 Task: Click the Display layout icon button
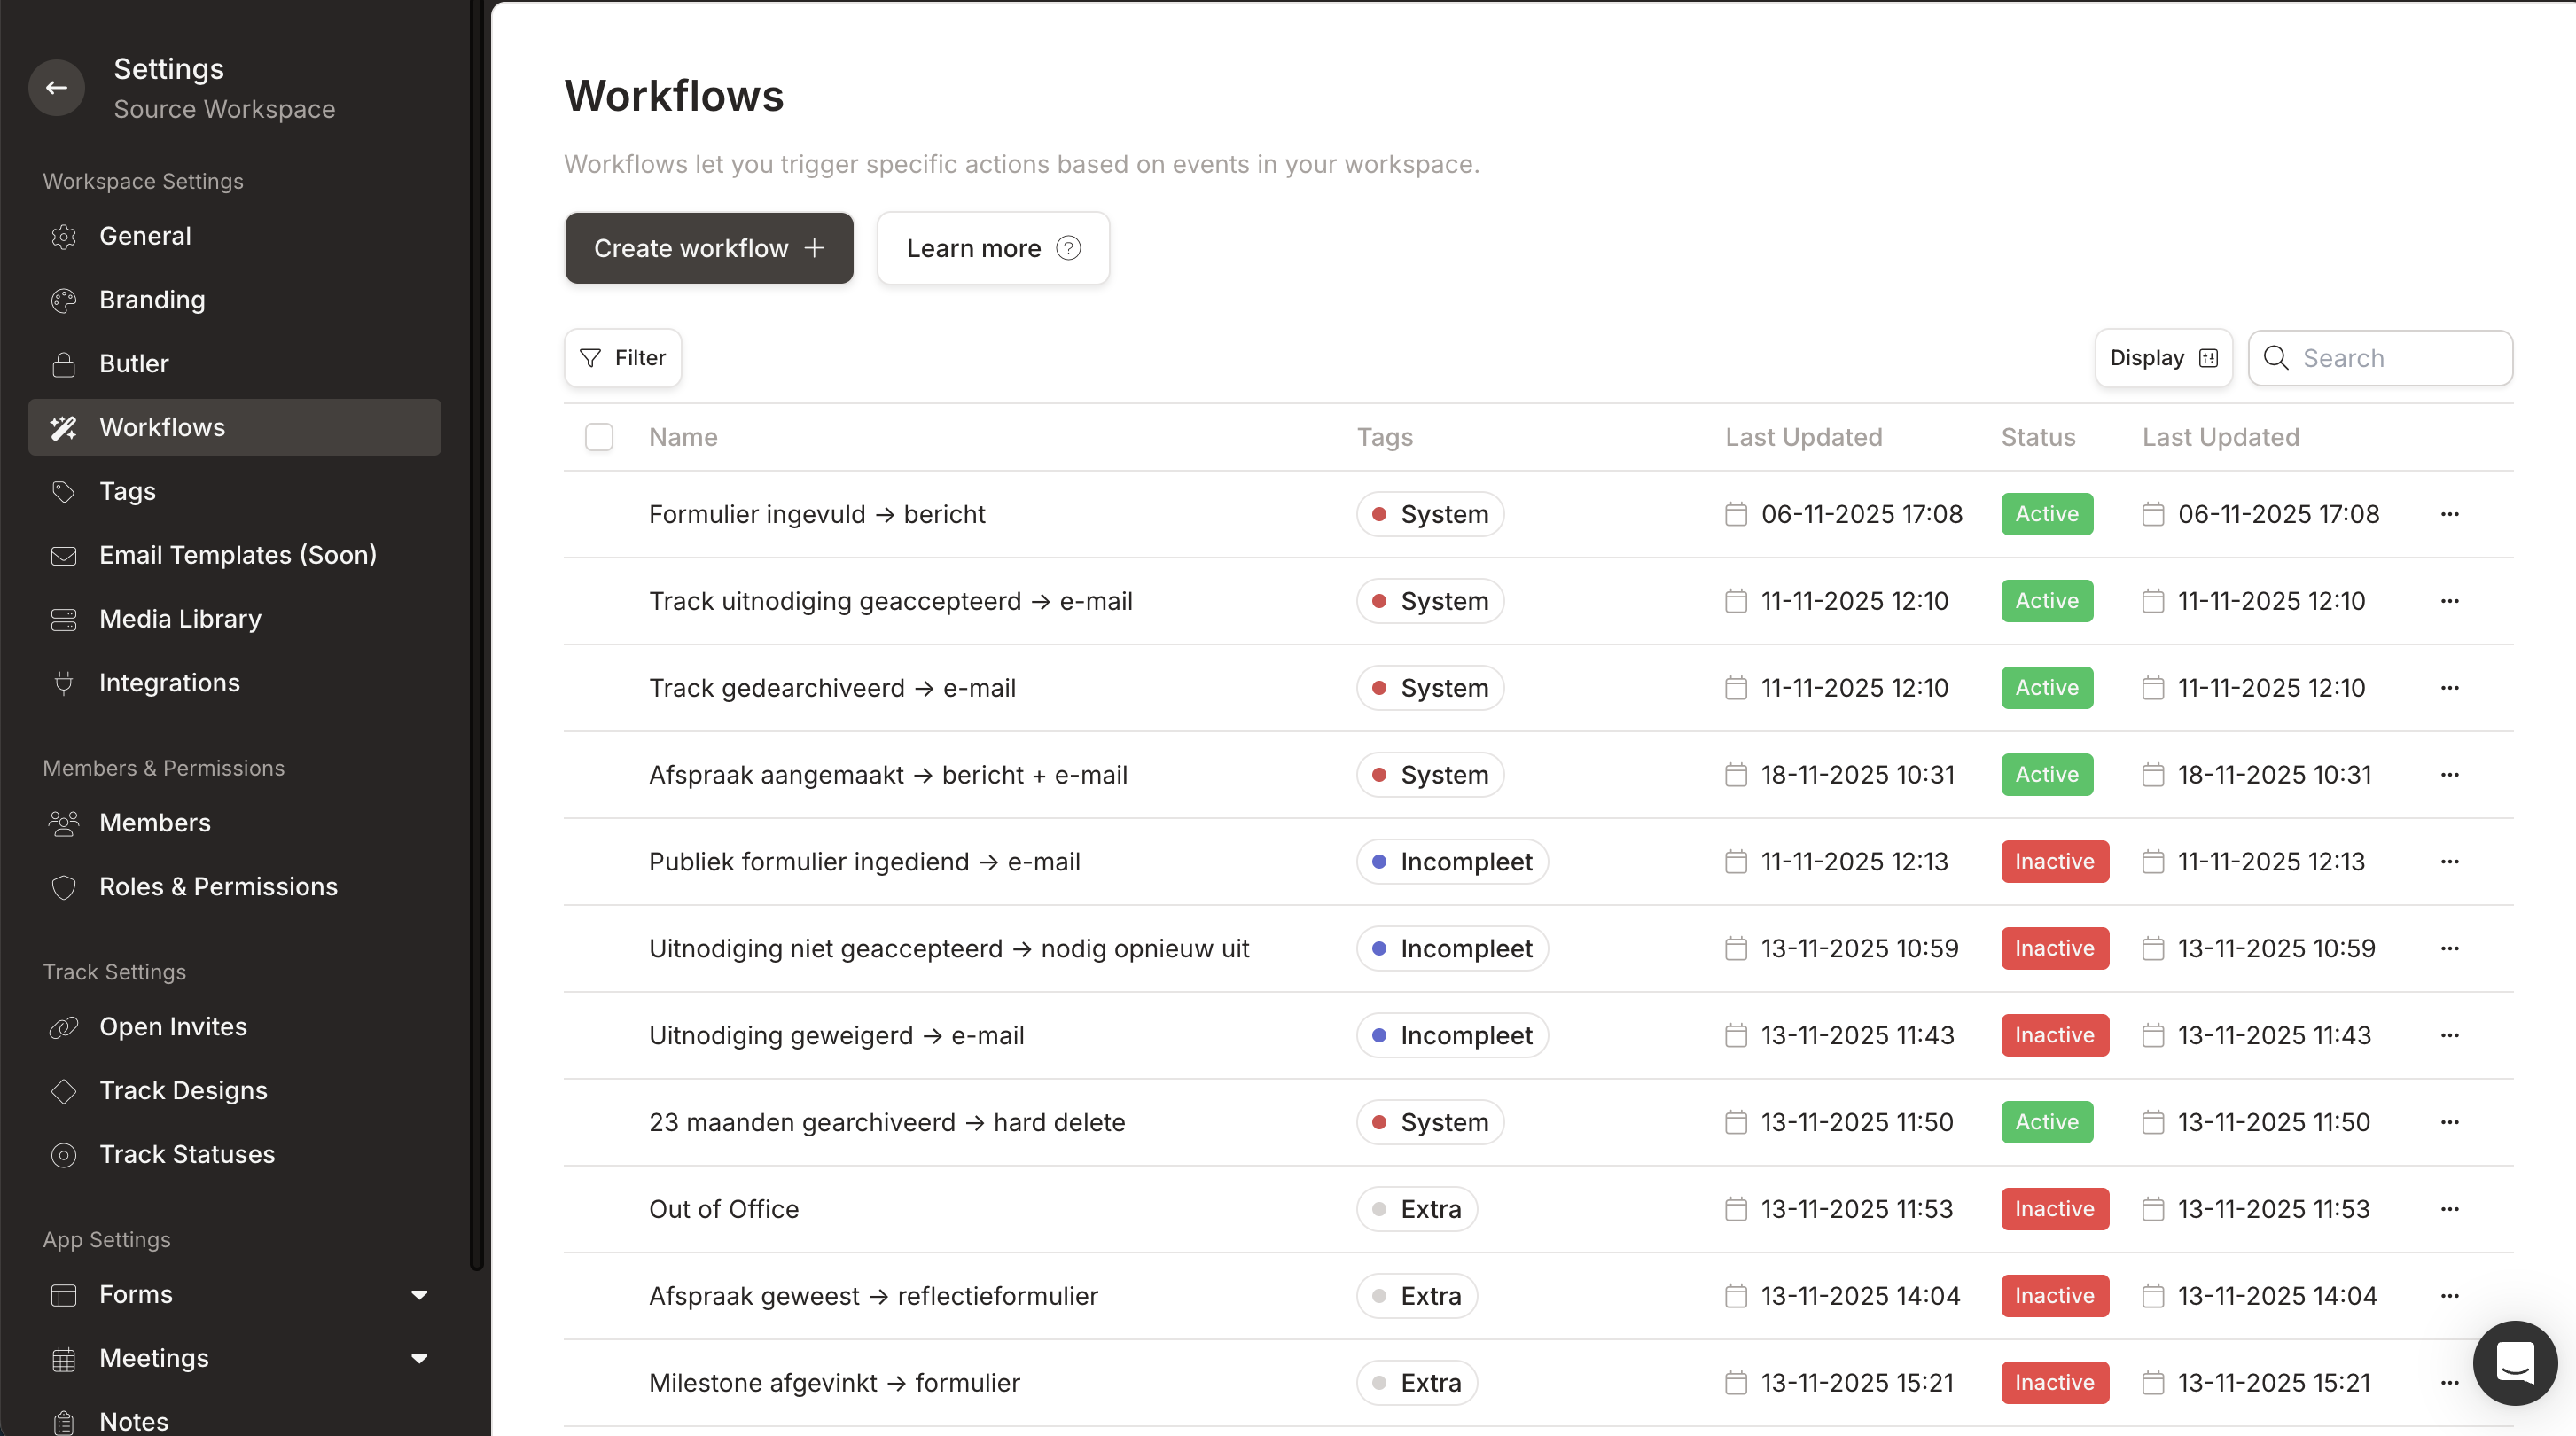coord(2163,358)
